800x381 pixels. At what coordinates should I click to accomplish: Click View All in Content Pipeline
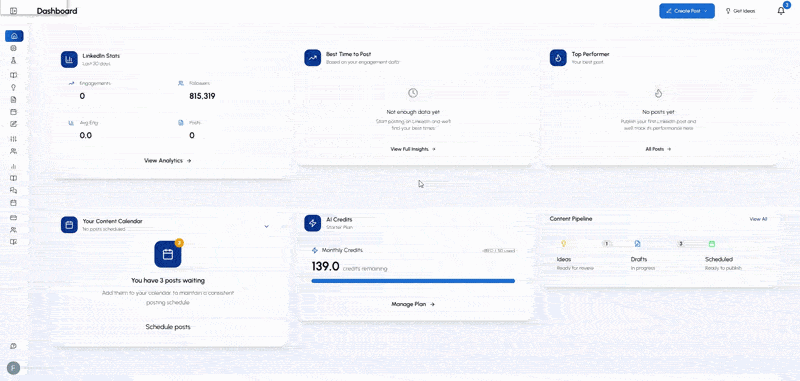point(758,219)
